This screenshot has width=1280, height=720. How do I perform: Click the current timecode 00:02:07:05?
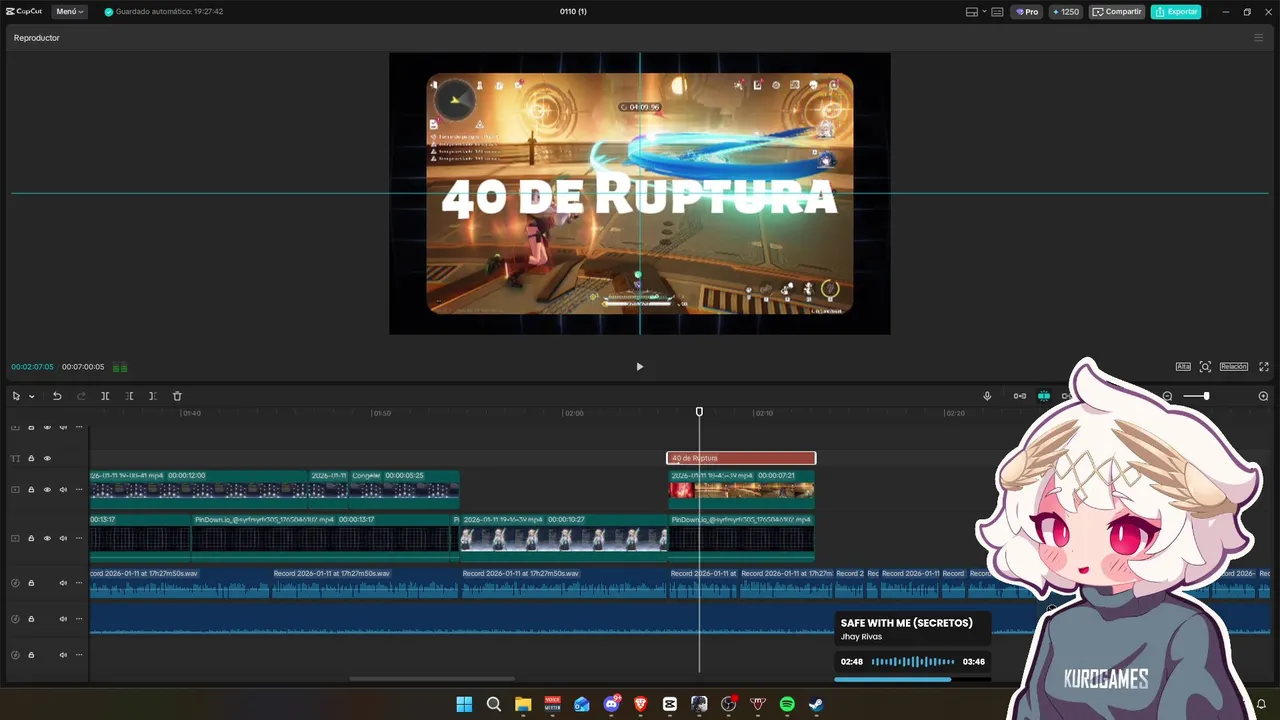pos(32,367)
